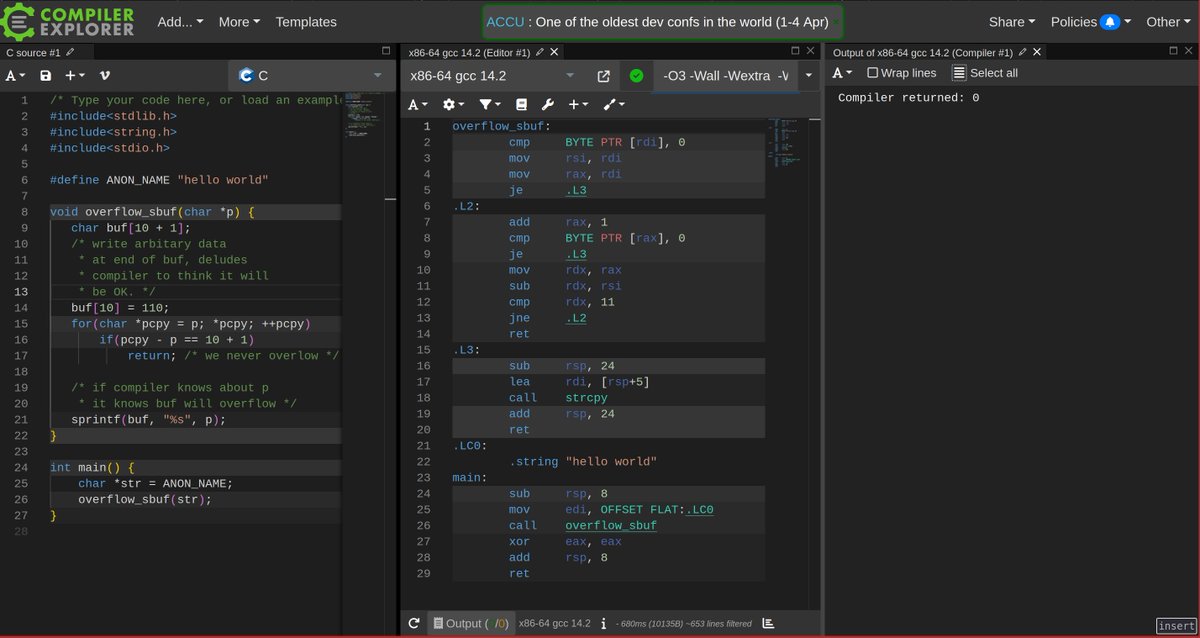
Task: Open the add tool menu
Action: click(x=613, y=104)
